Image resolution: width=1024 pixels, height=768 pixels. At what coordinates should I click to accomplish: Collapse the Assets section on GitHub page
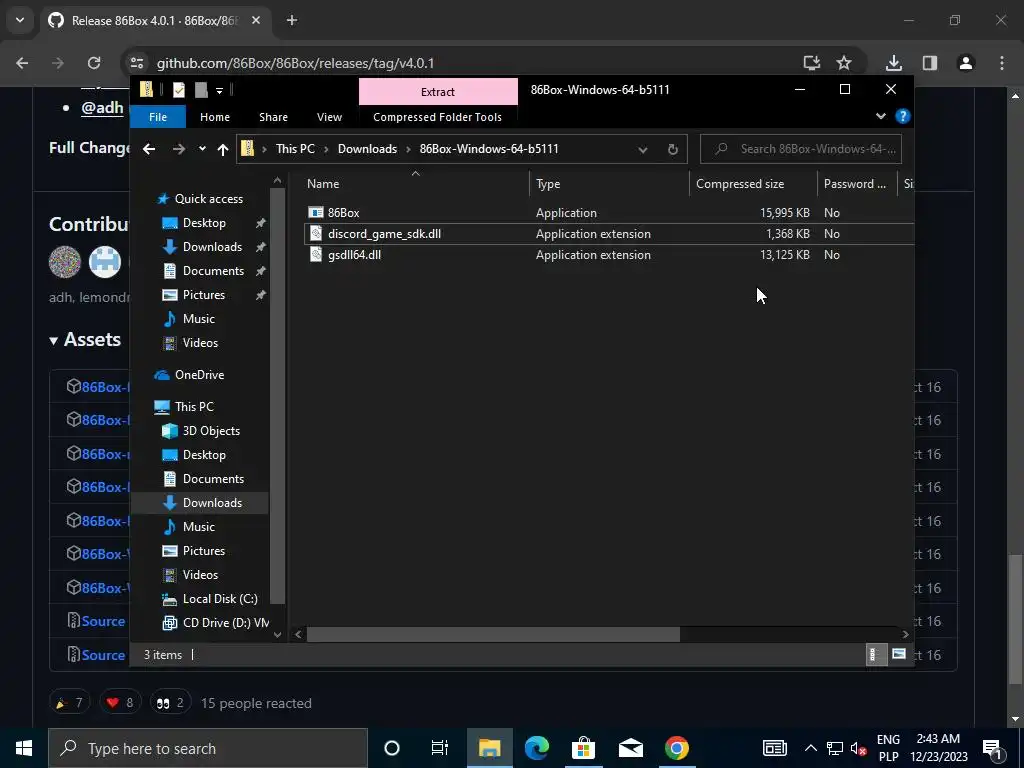point(85,340)
